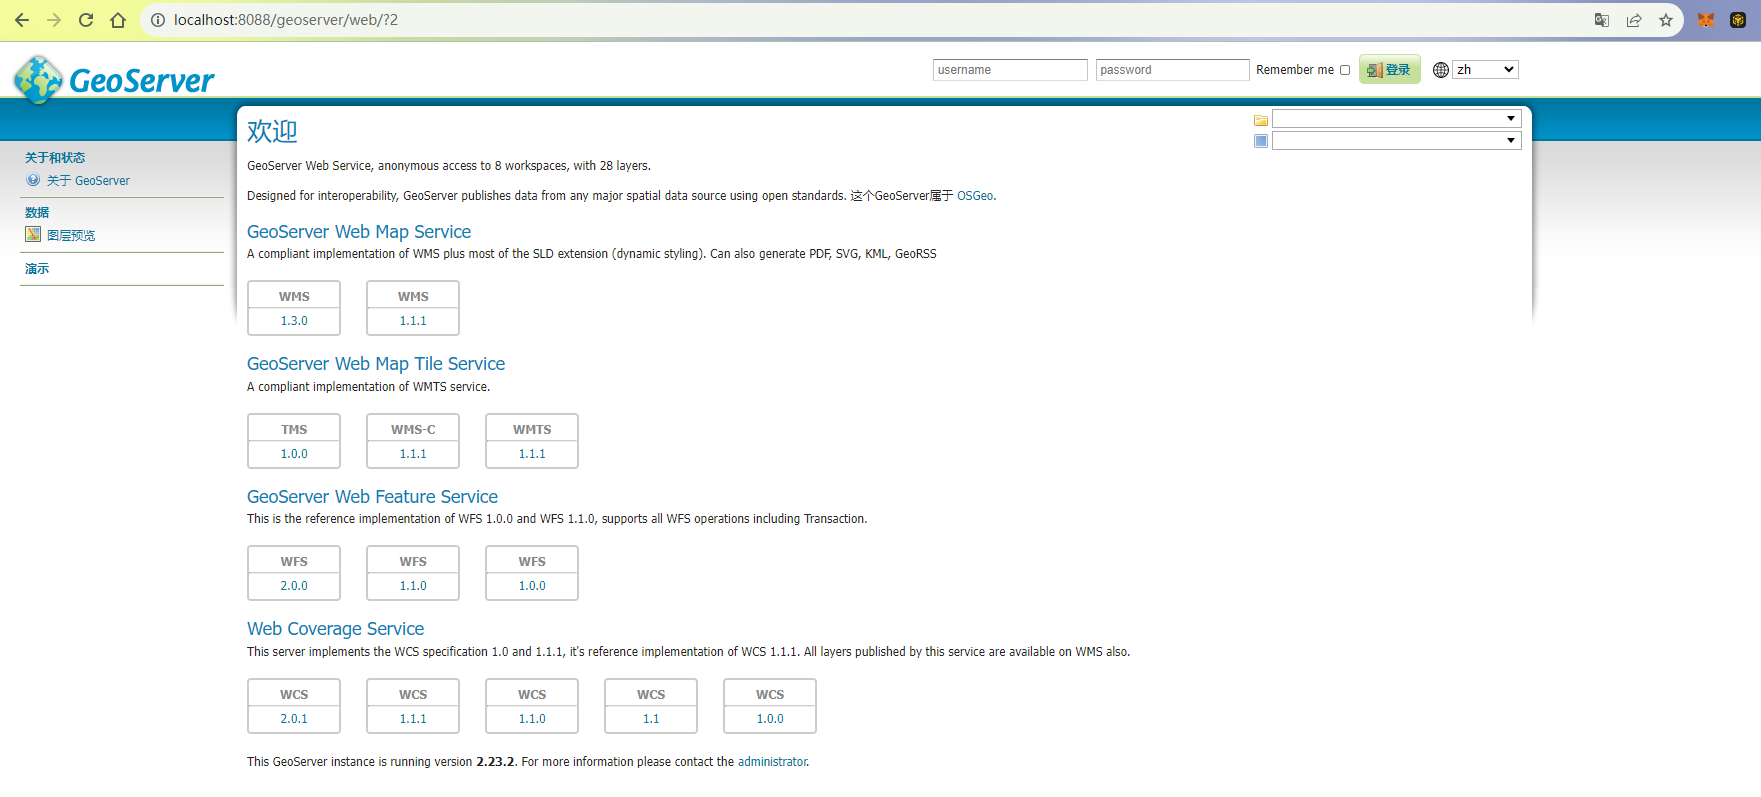Open the dark extension icon beside MetaMask
Image resolution: width=1761 pixels, height=797 pixels.
coord(1738,20)
